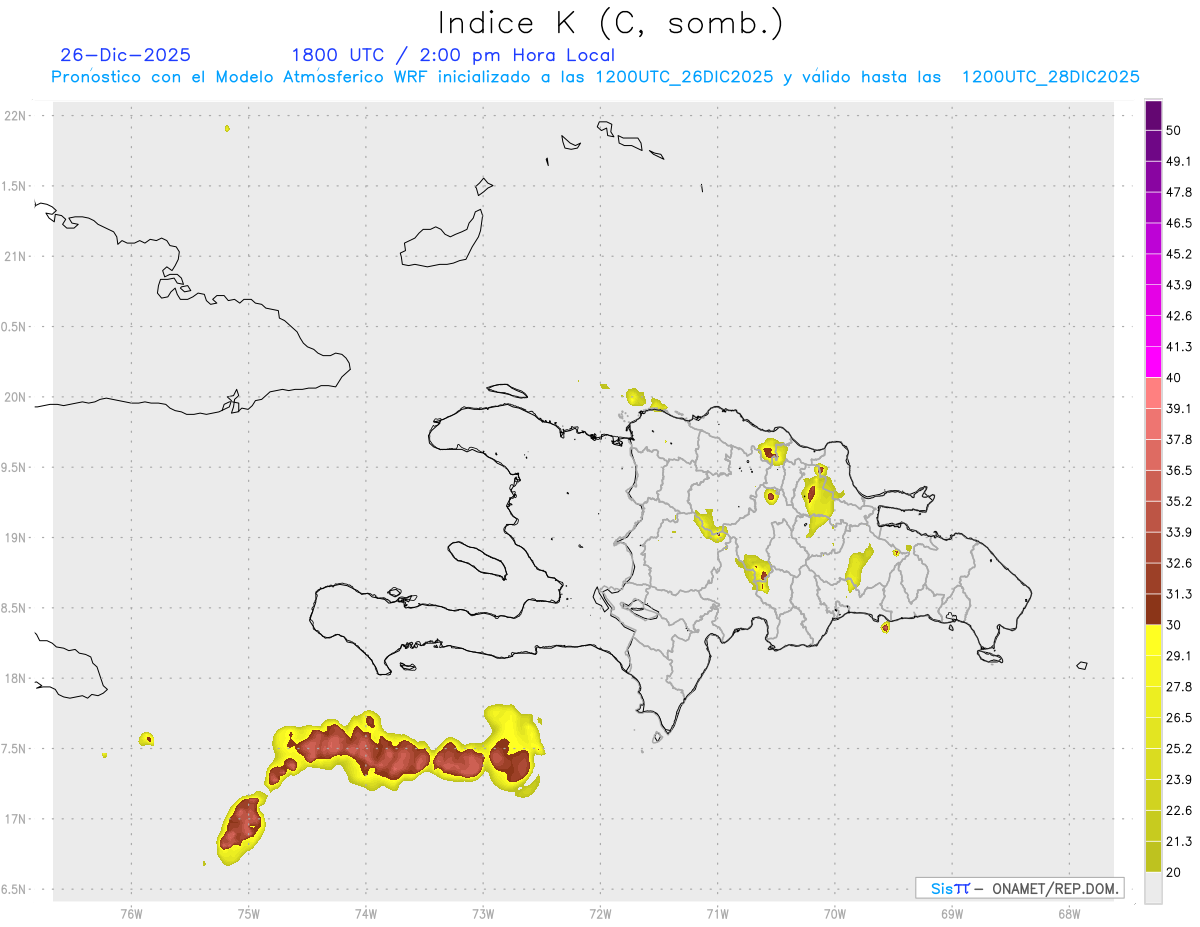The height and width of the screenshot is (927, 1200).
Task: Click the latitude label "20N"
Action: [x=15, y=397]
